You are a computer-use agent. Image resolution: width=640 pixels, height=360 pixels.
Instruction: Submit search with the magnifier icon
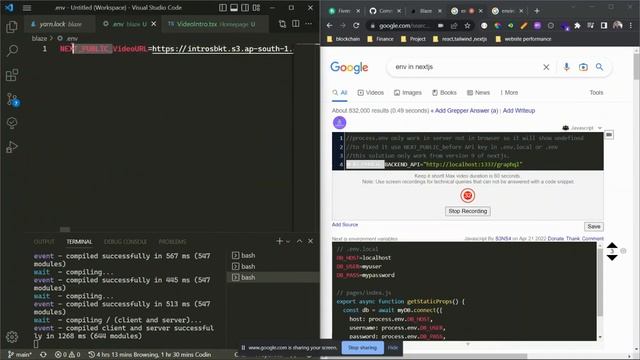pyautogui.click(x=599, y=67)
